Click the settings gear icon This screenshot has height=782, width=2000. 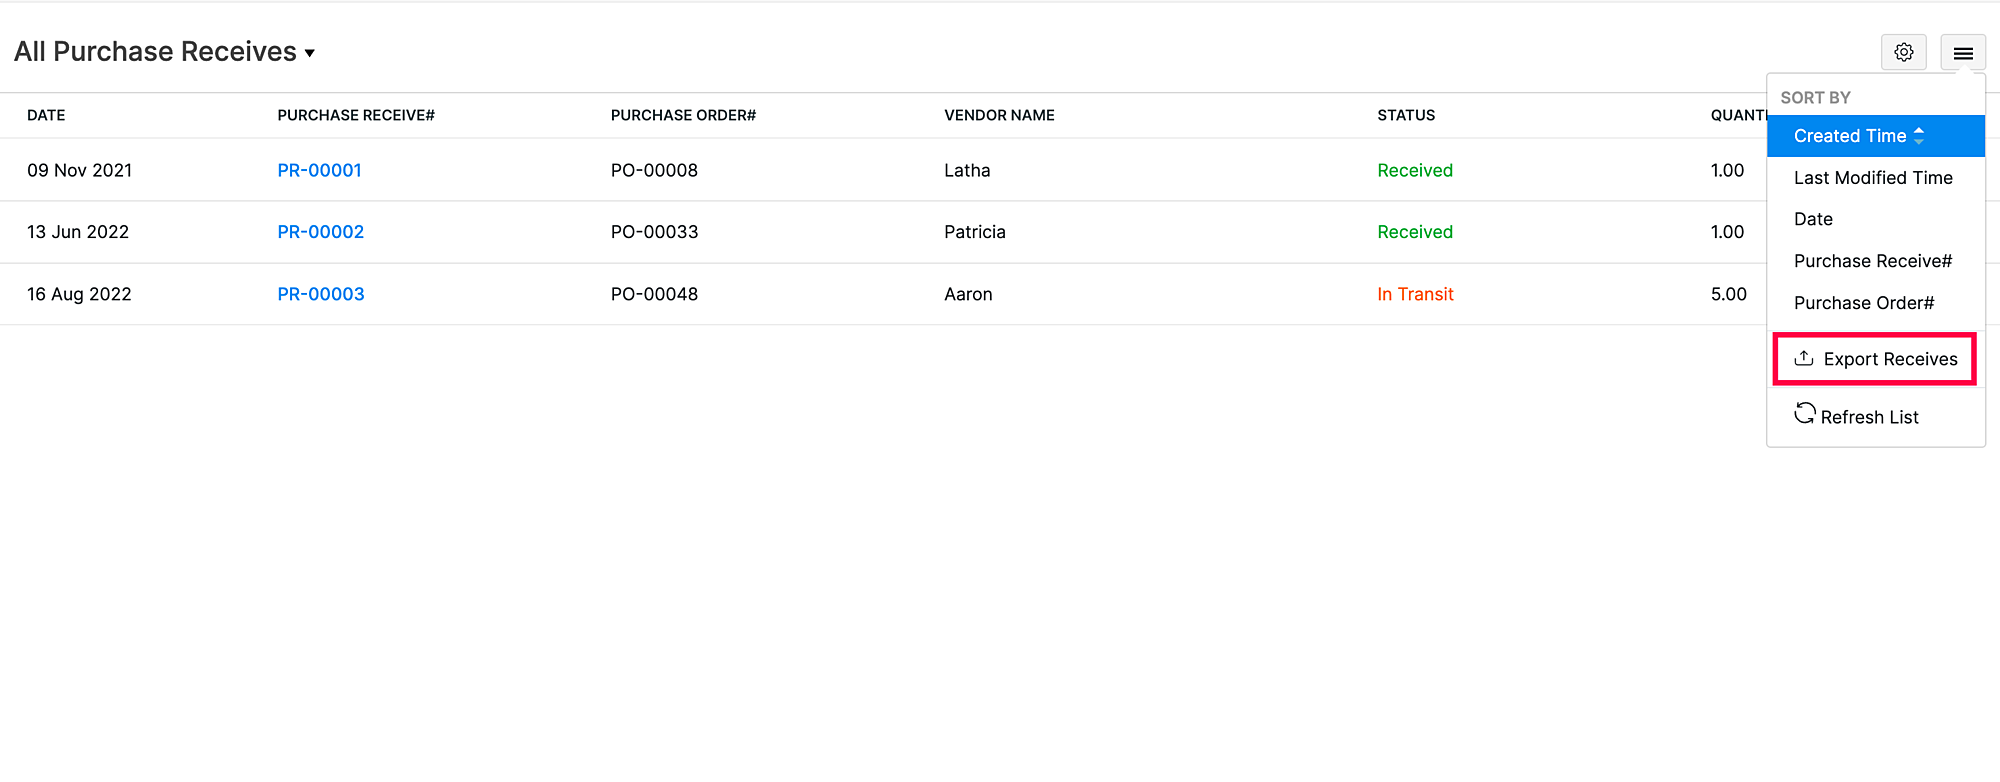click(x=1903, y=52)
